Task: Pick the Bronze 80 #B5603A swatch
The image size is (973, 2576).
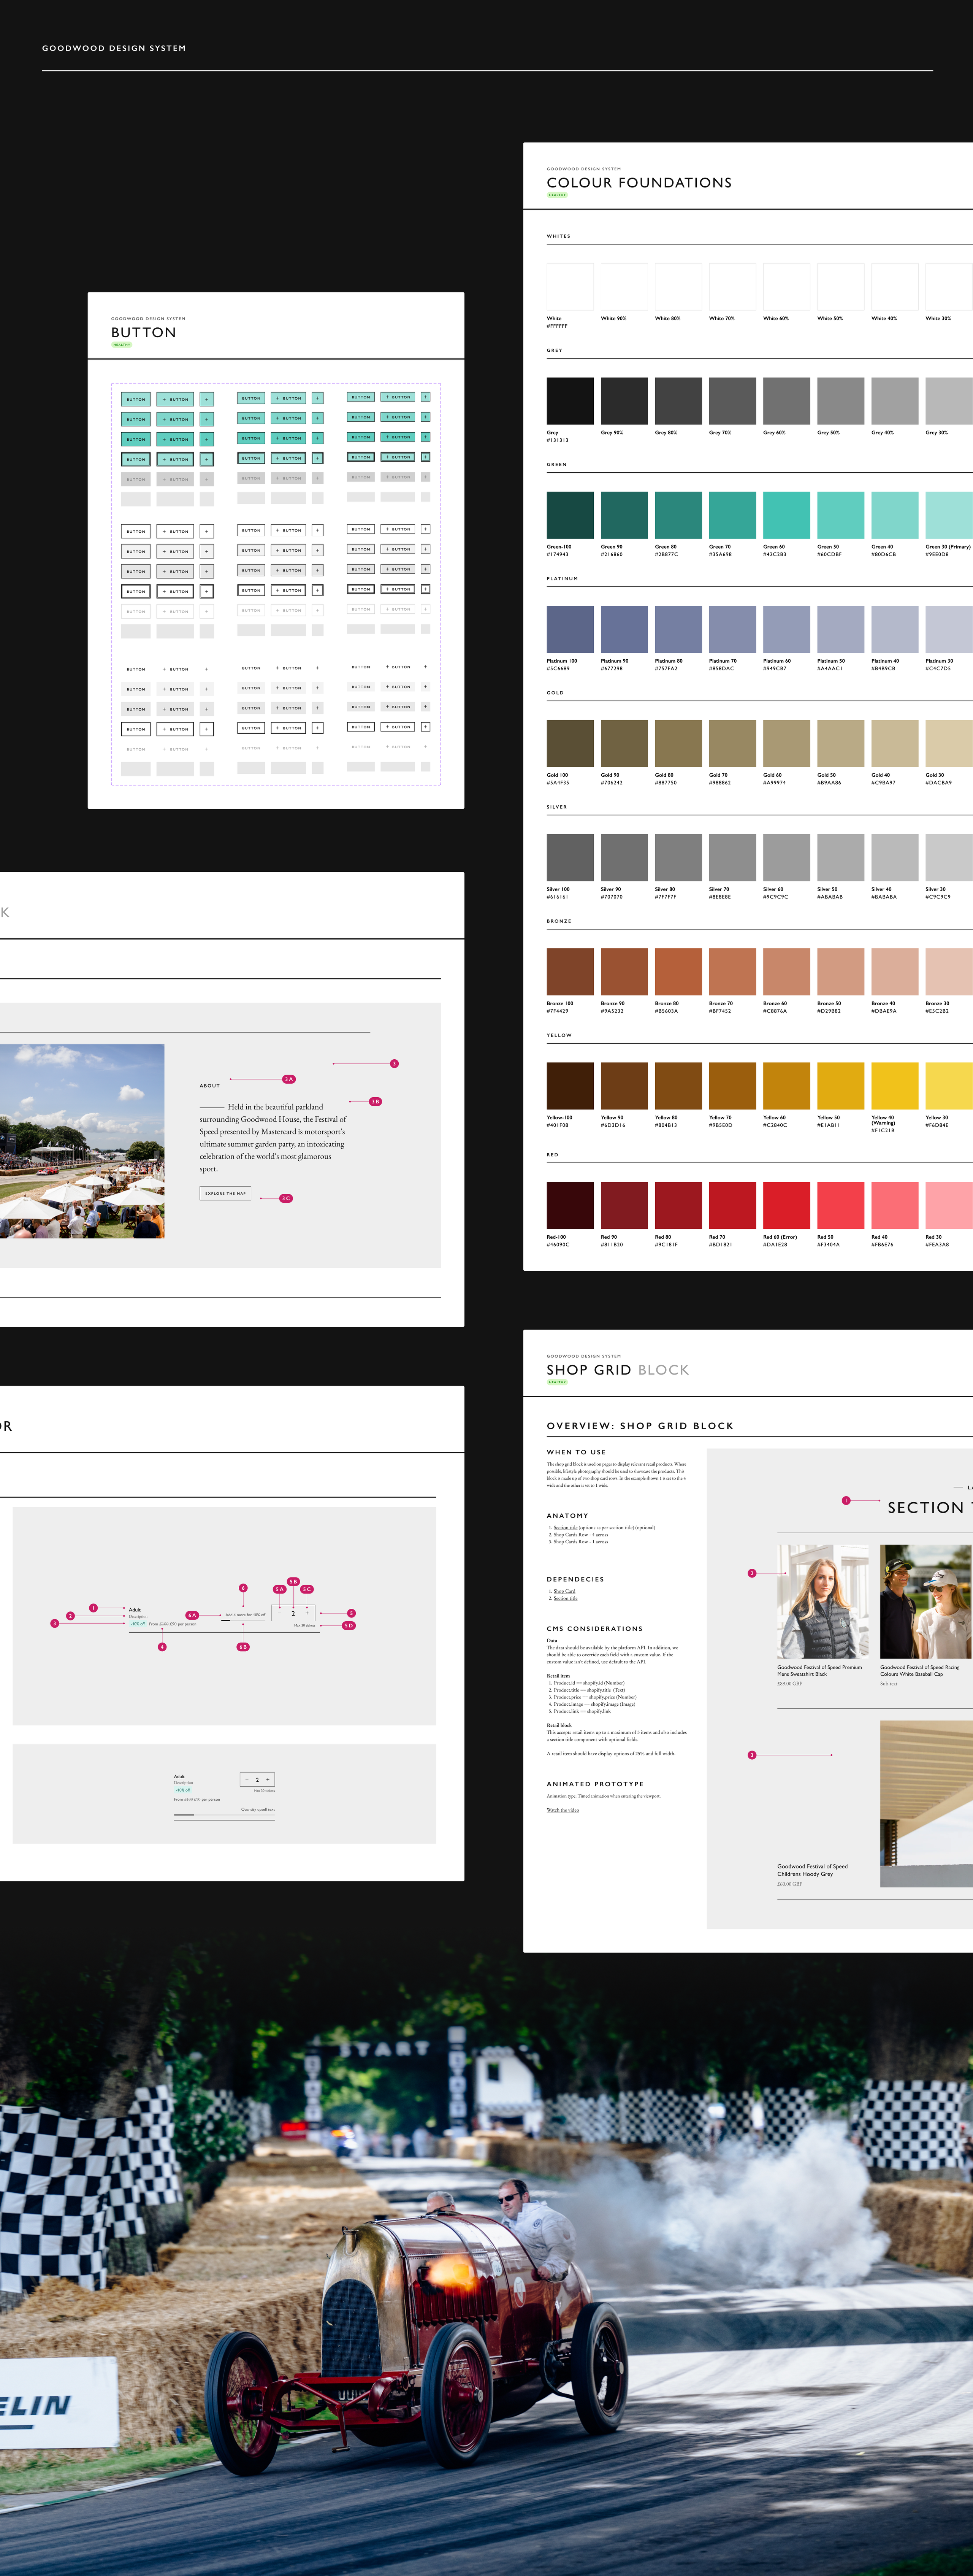Action: point(678,971)
